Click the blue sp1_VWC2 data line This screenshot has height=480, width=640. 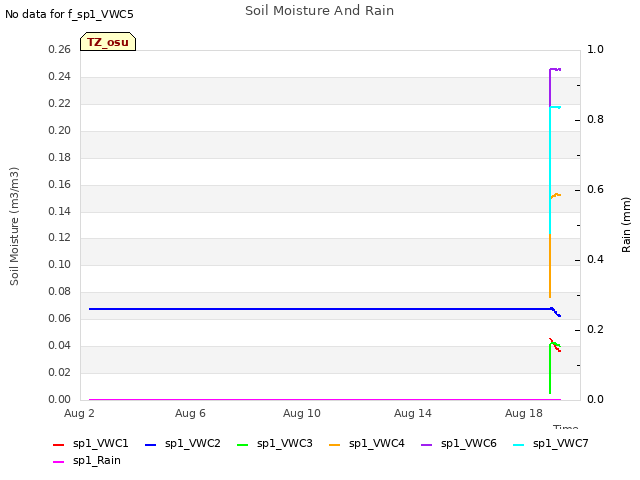click(318, 309)
